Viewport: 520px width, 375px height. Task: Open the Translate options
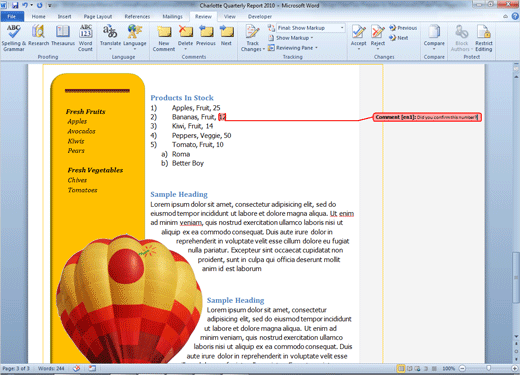[x=110, y=37]
